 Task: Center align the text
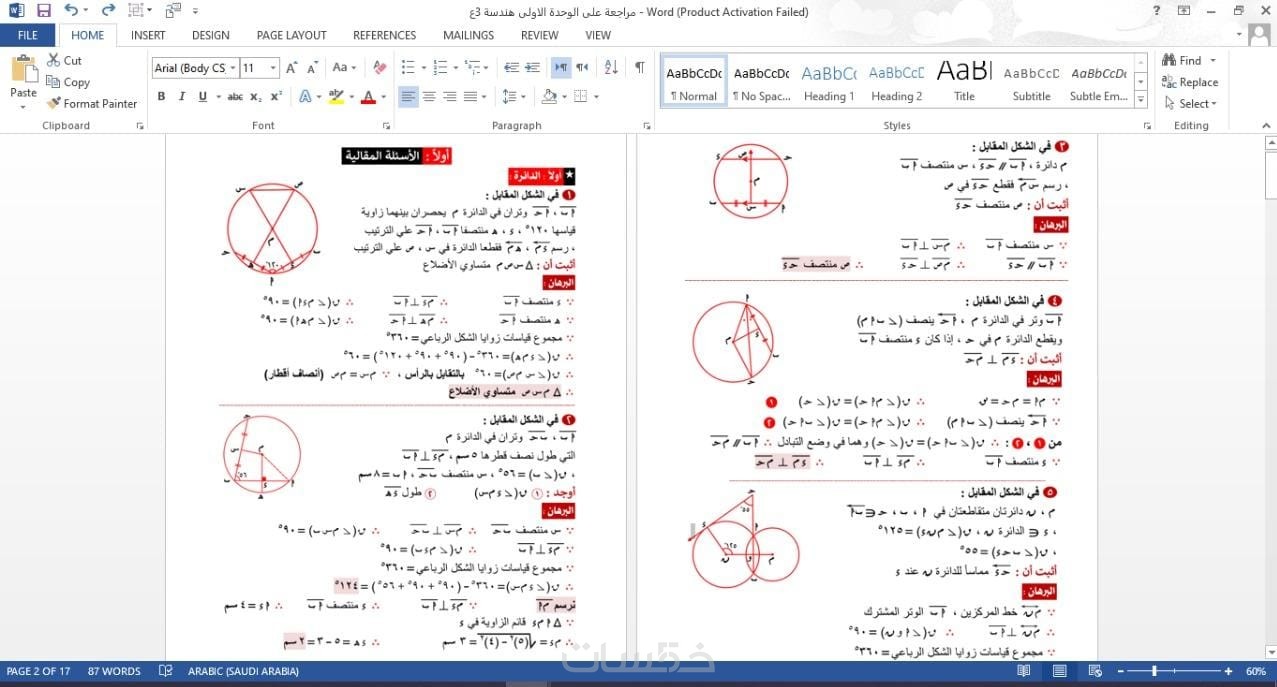[429, 97]
